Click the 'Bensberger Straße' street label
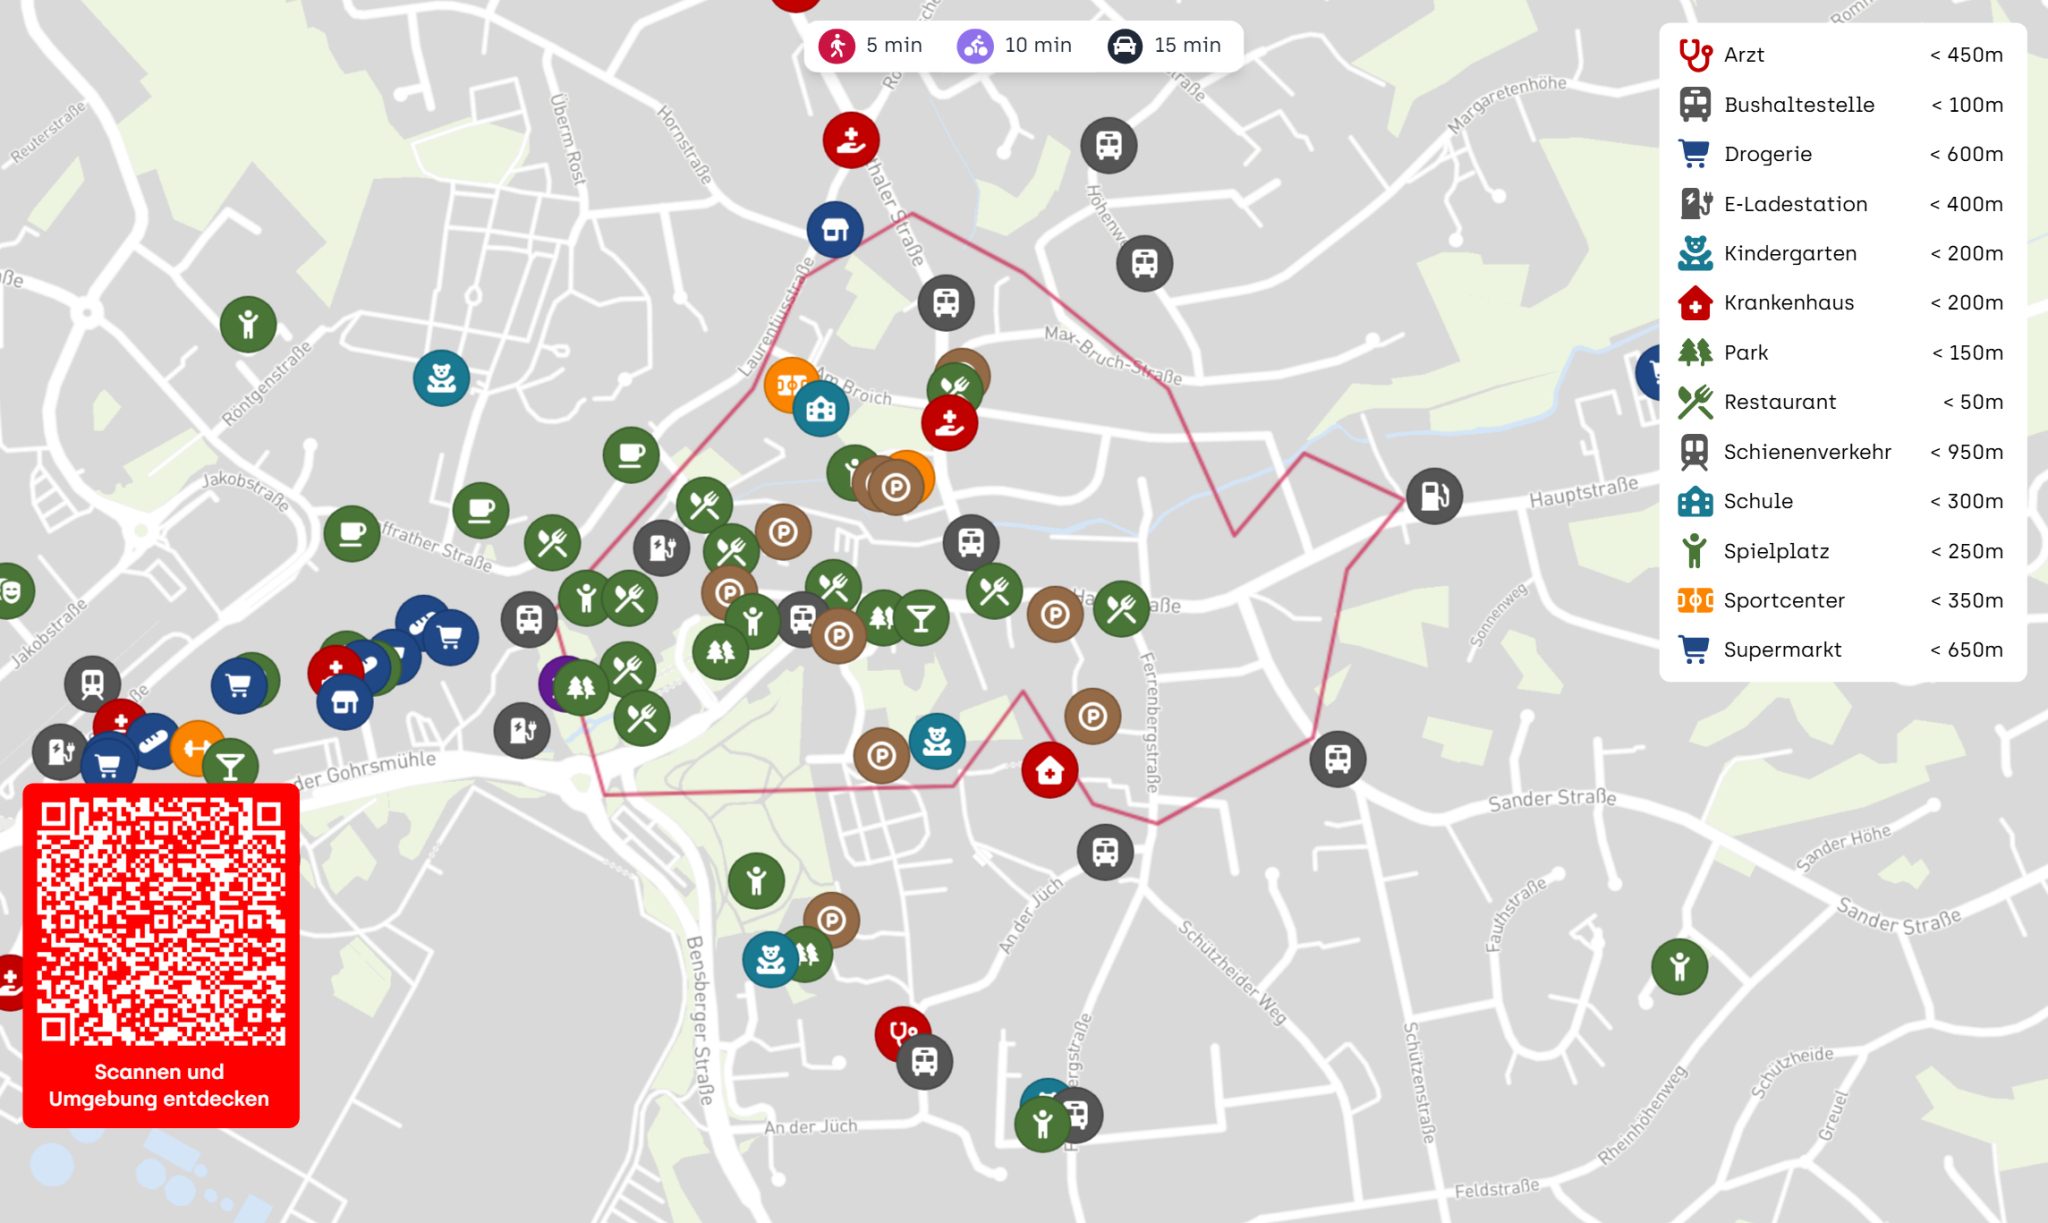This screenshot has width=2048, height=1223. point(700,1020)
